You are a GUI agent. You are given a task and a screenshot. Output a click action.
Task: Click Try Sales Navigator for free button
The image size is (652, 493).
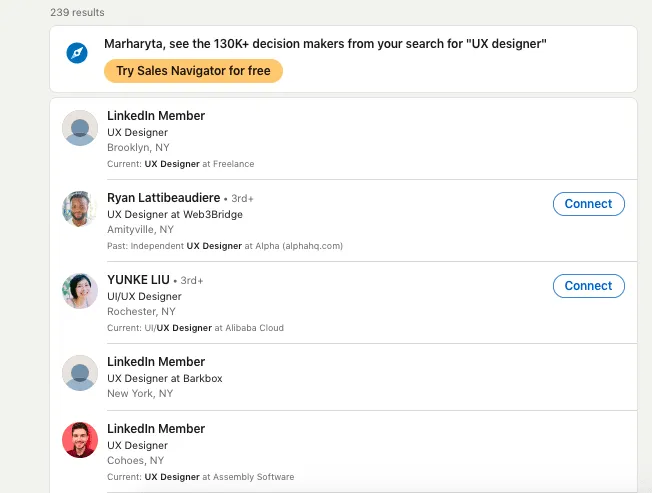tap(193, 71)
